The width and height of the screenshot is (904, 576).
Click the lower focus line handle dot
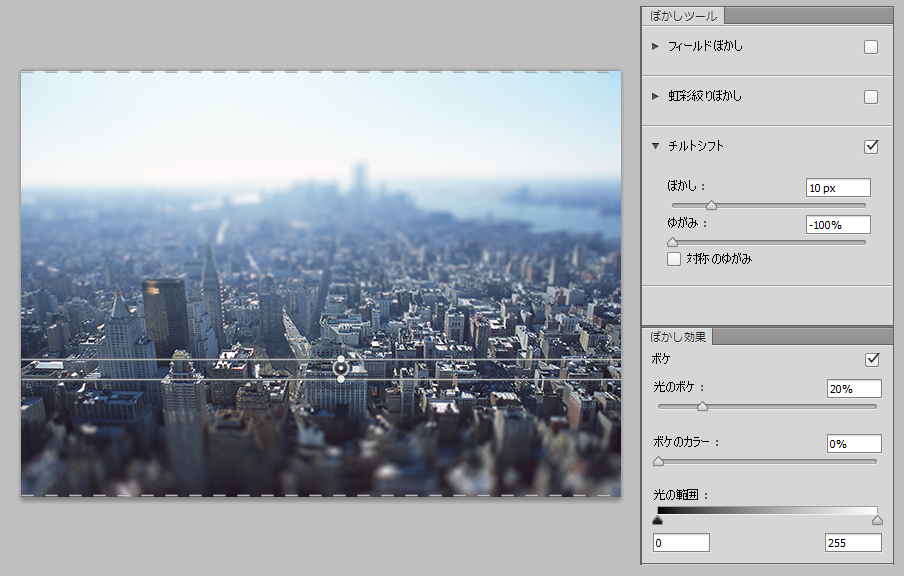341,379
